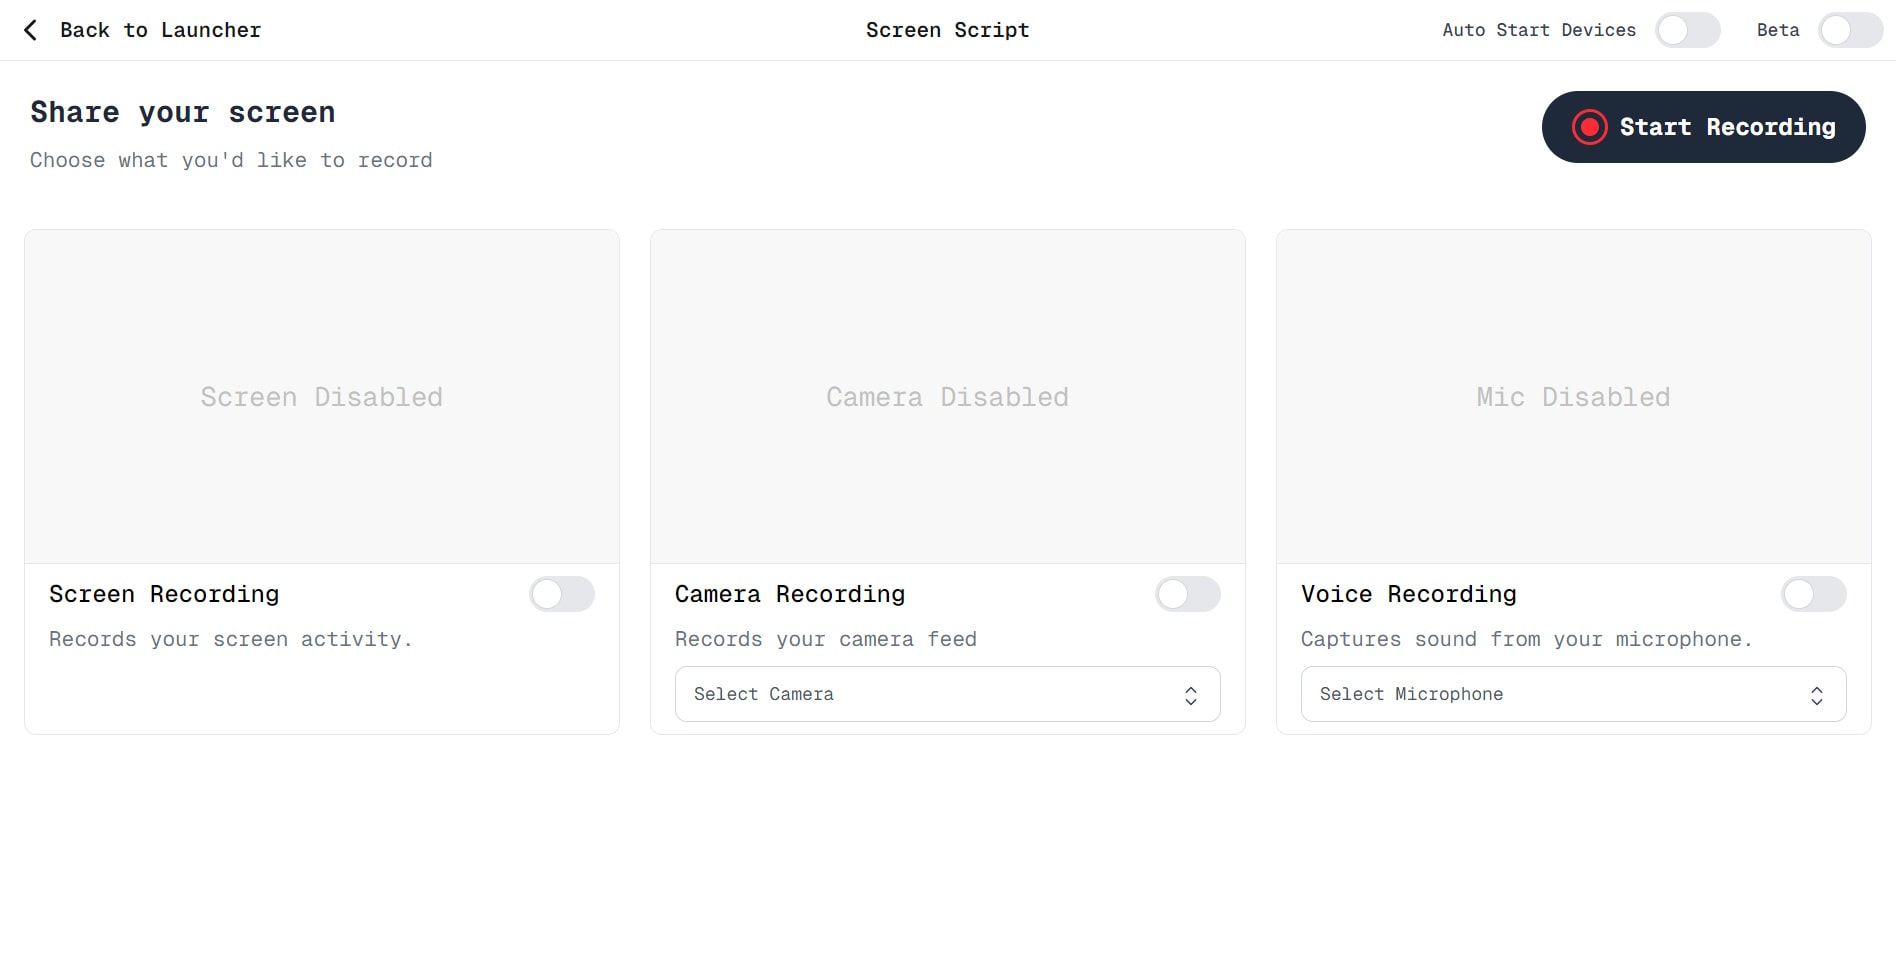Enable the Auto Start Devices toggle

[x=1688, y=30]
